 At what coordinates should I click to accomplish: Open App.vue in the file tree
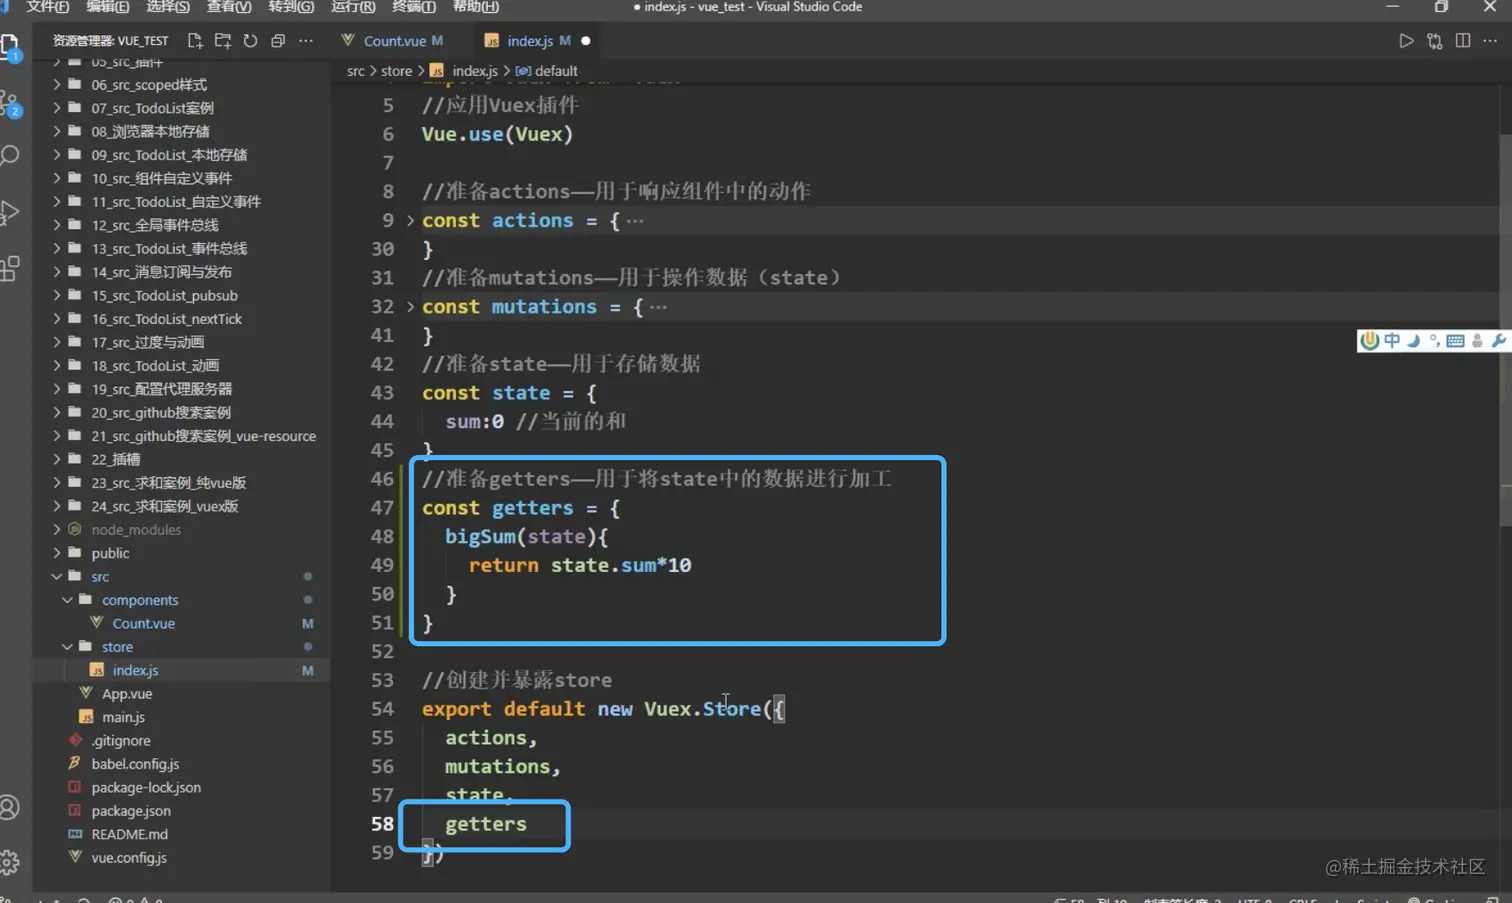click(x=127, y=694)
